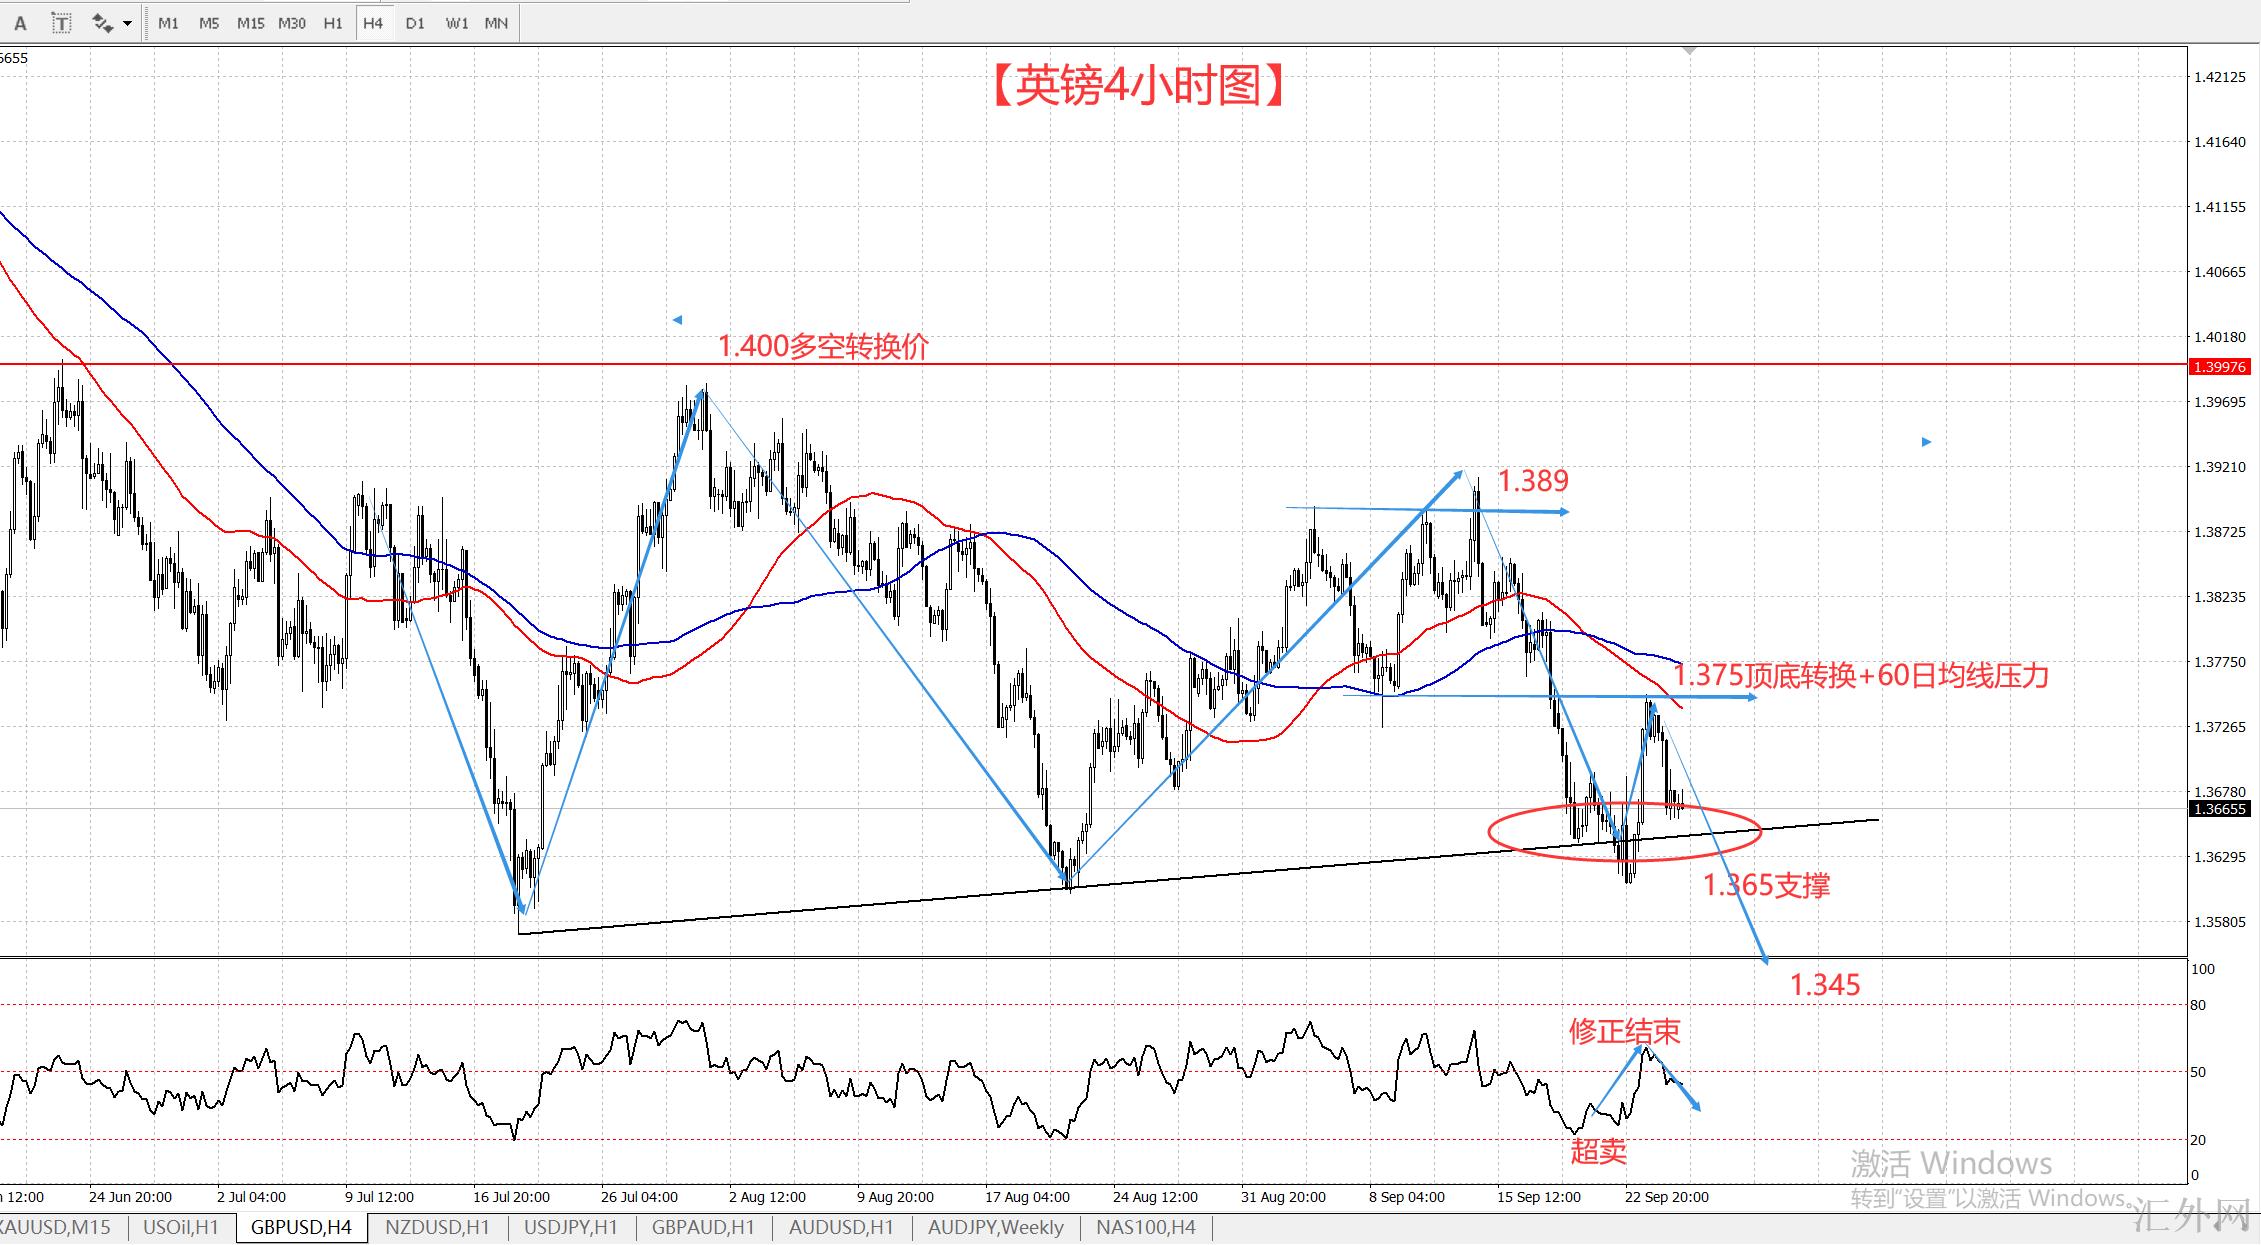Set the chart to D1 timeframe
This screenshot has height=1245, width=2261.
coord(415,23)
